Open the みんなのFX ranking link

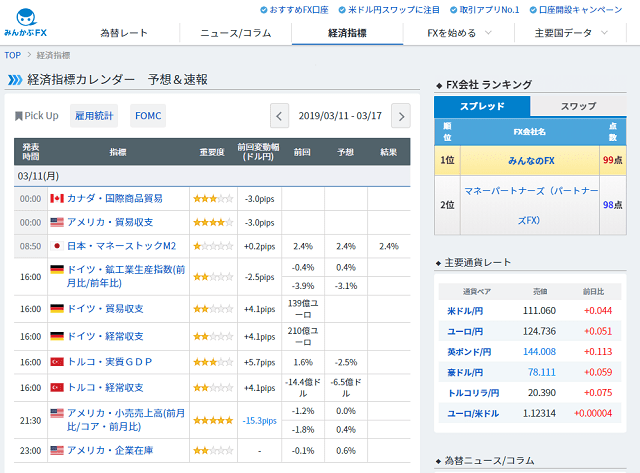[531, 161]
